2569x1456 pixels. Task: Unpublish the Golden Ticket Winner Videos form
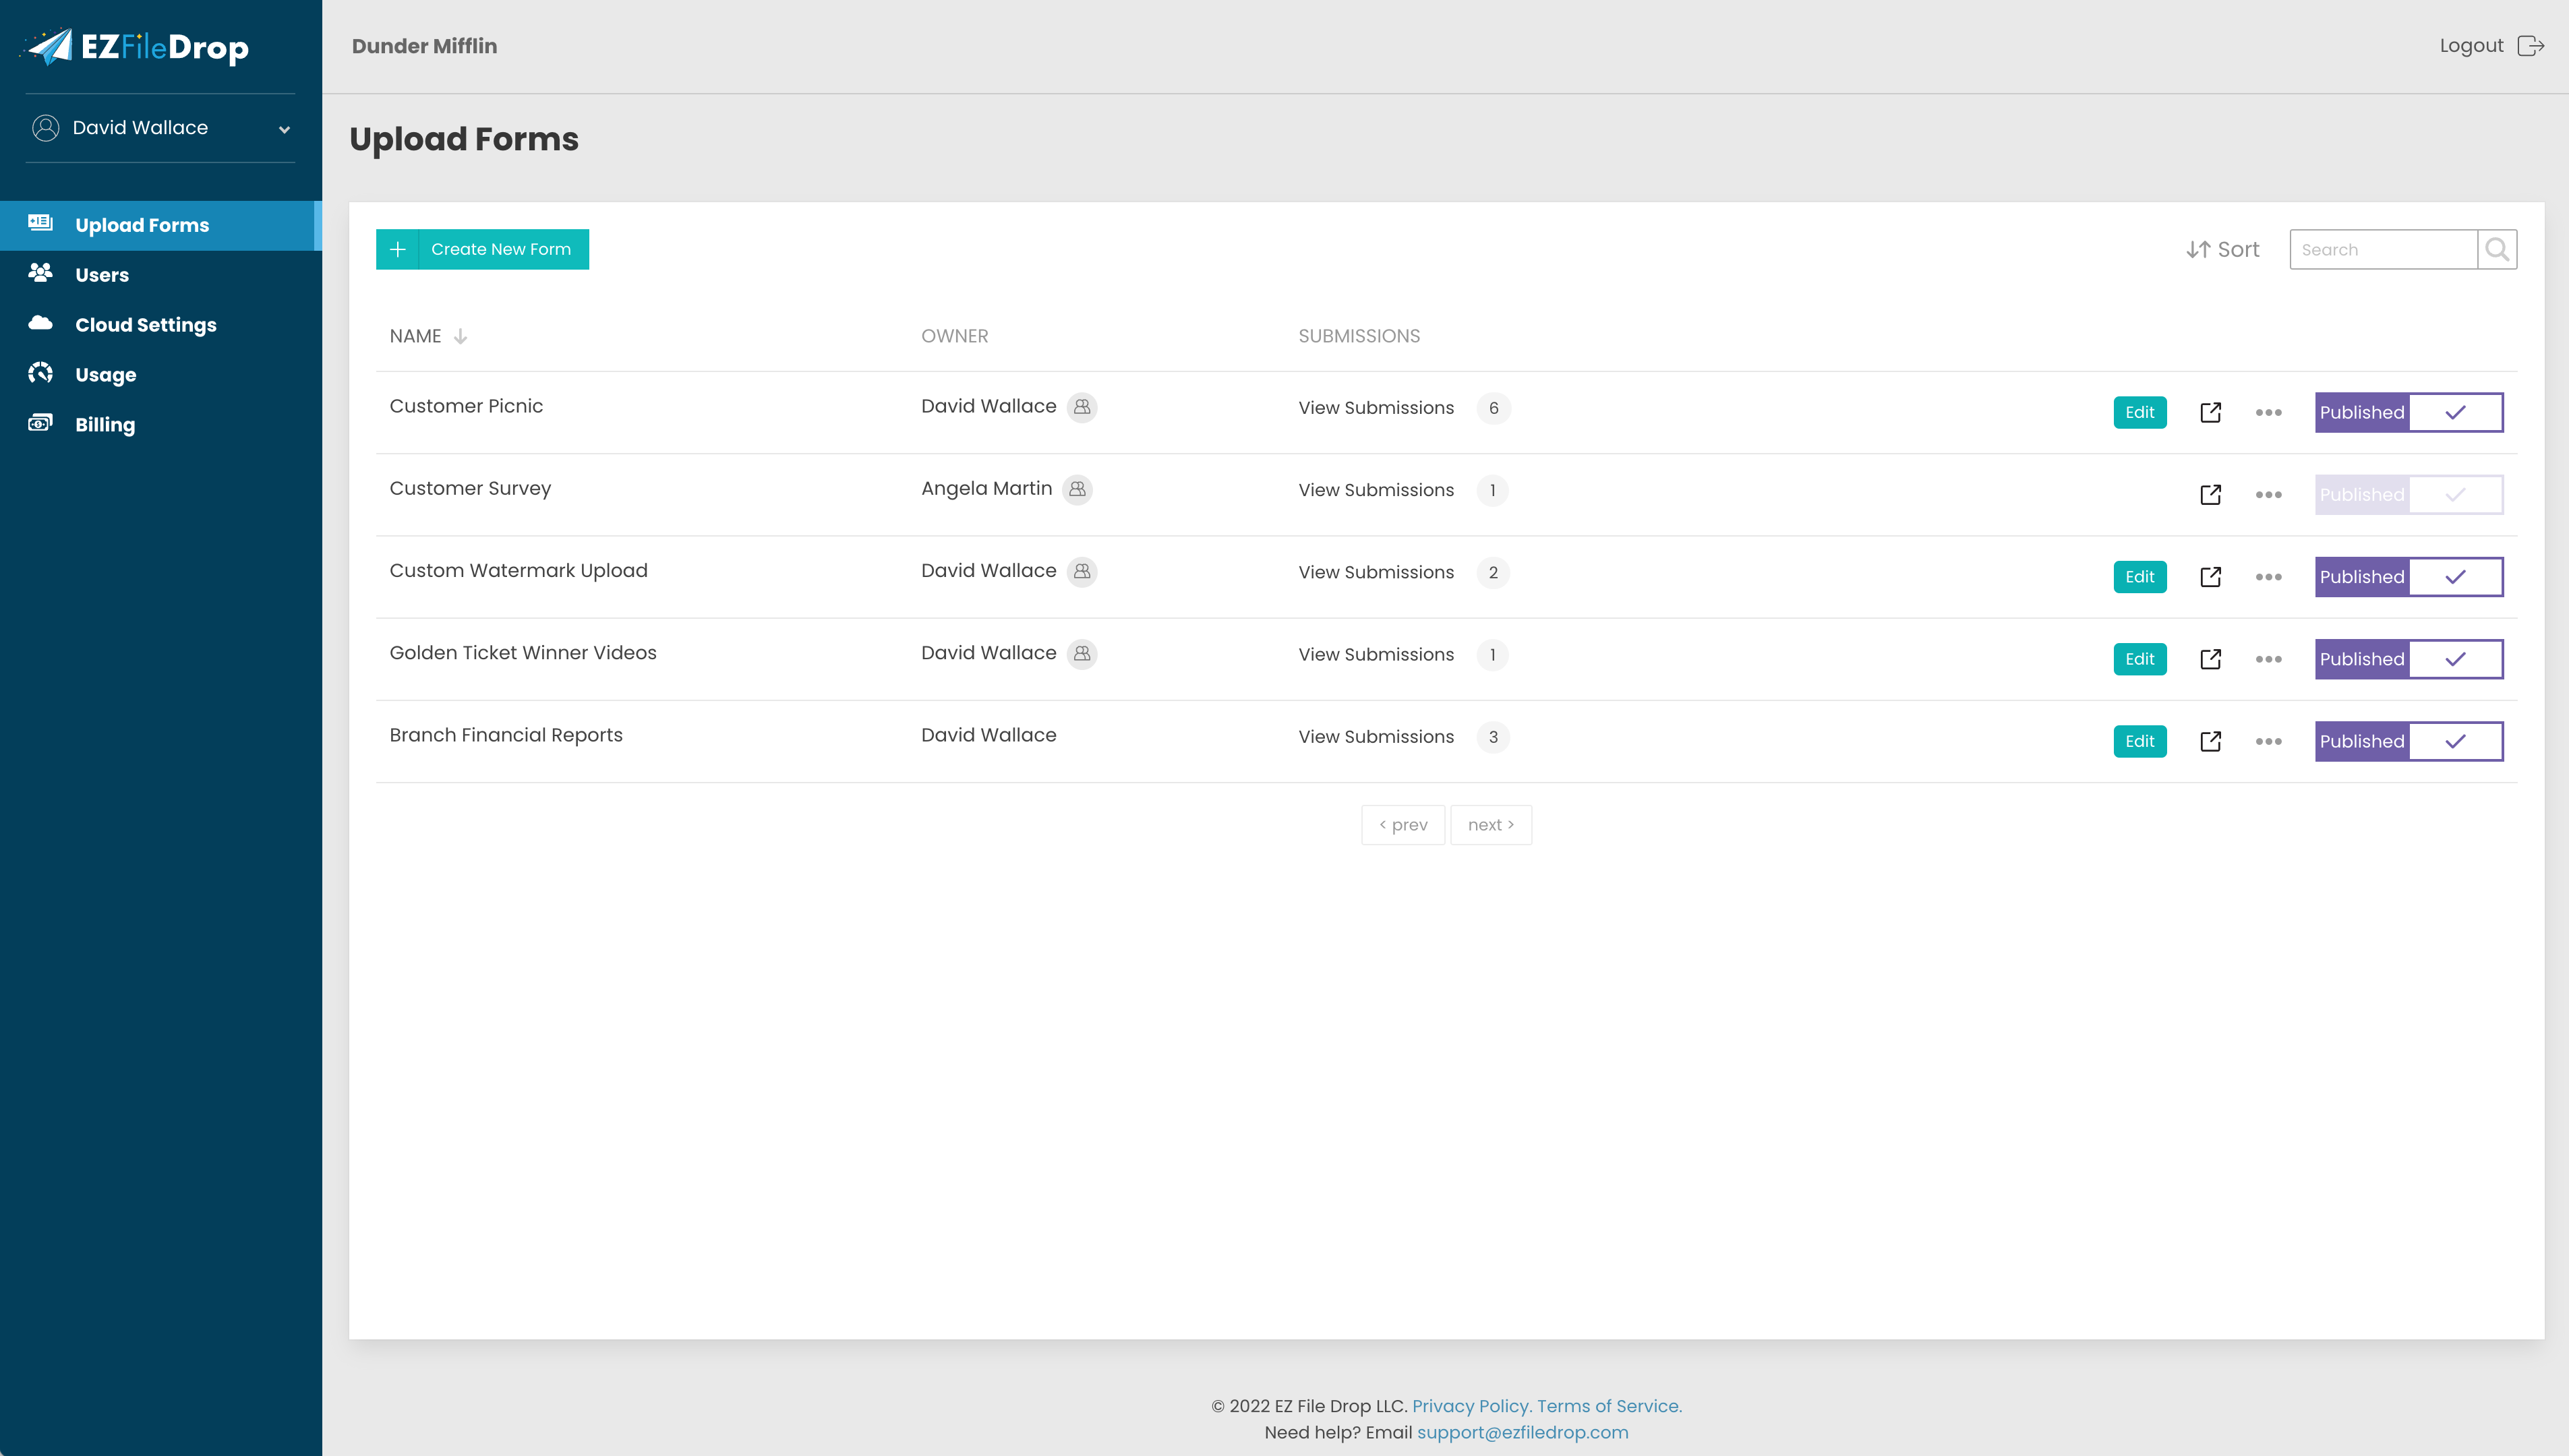(2408, 659)
